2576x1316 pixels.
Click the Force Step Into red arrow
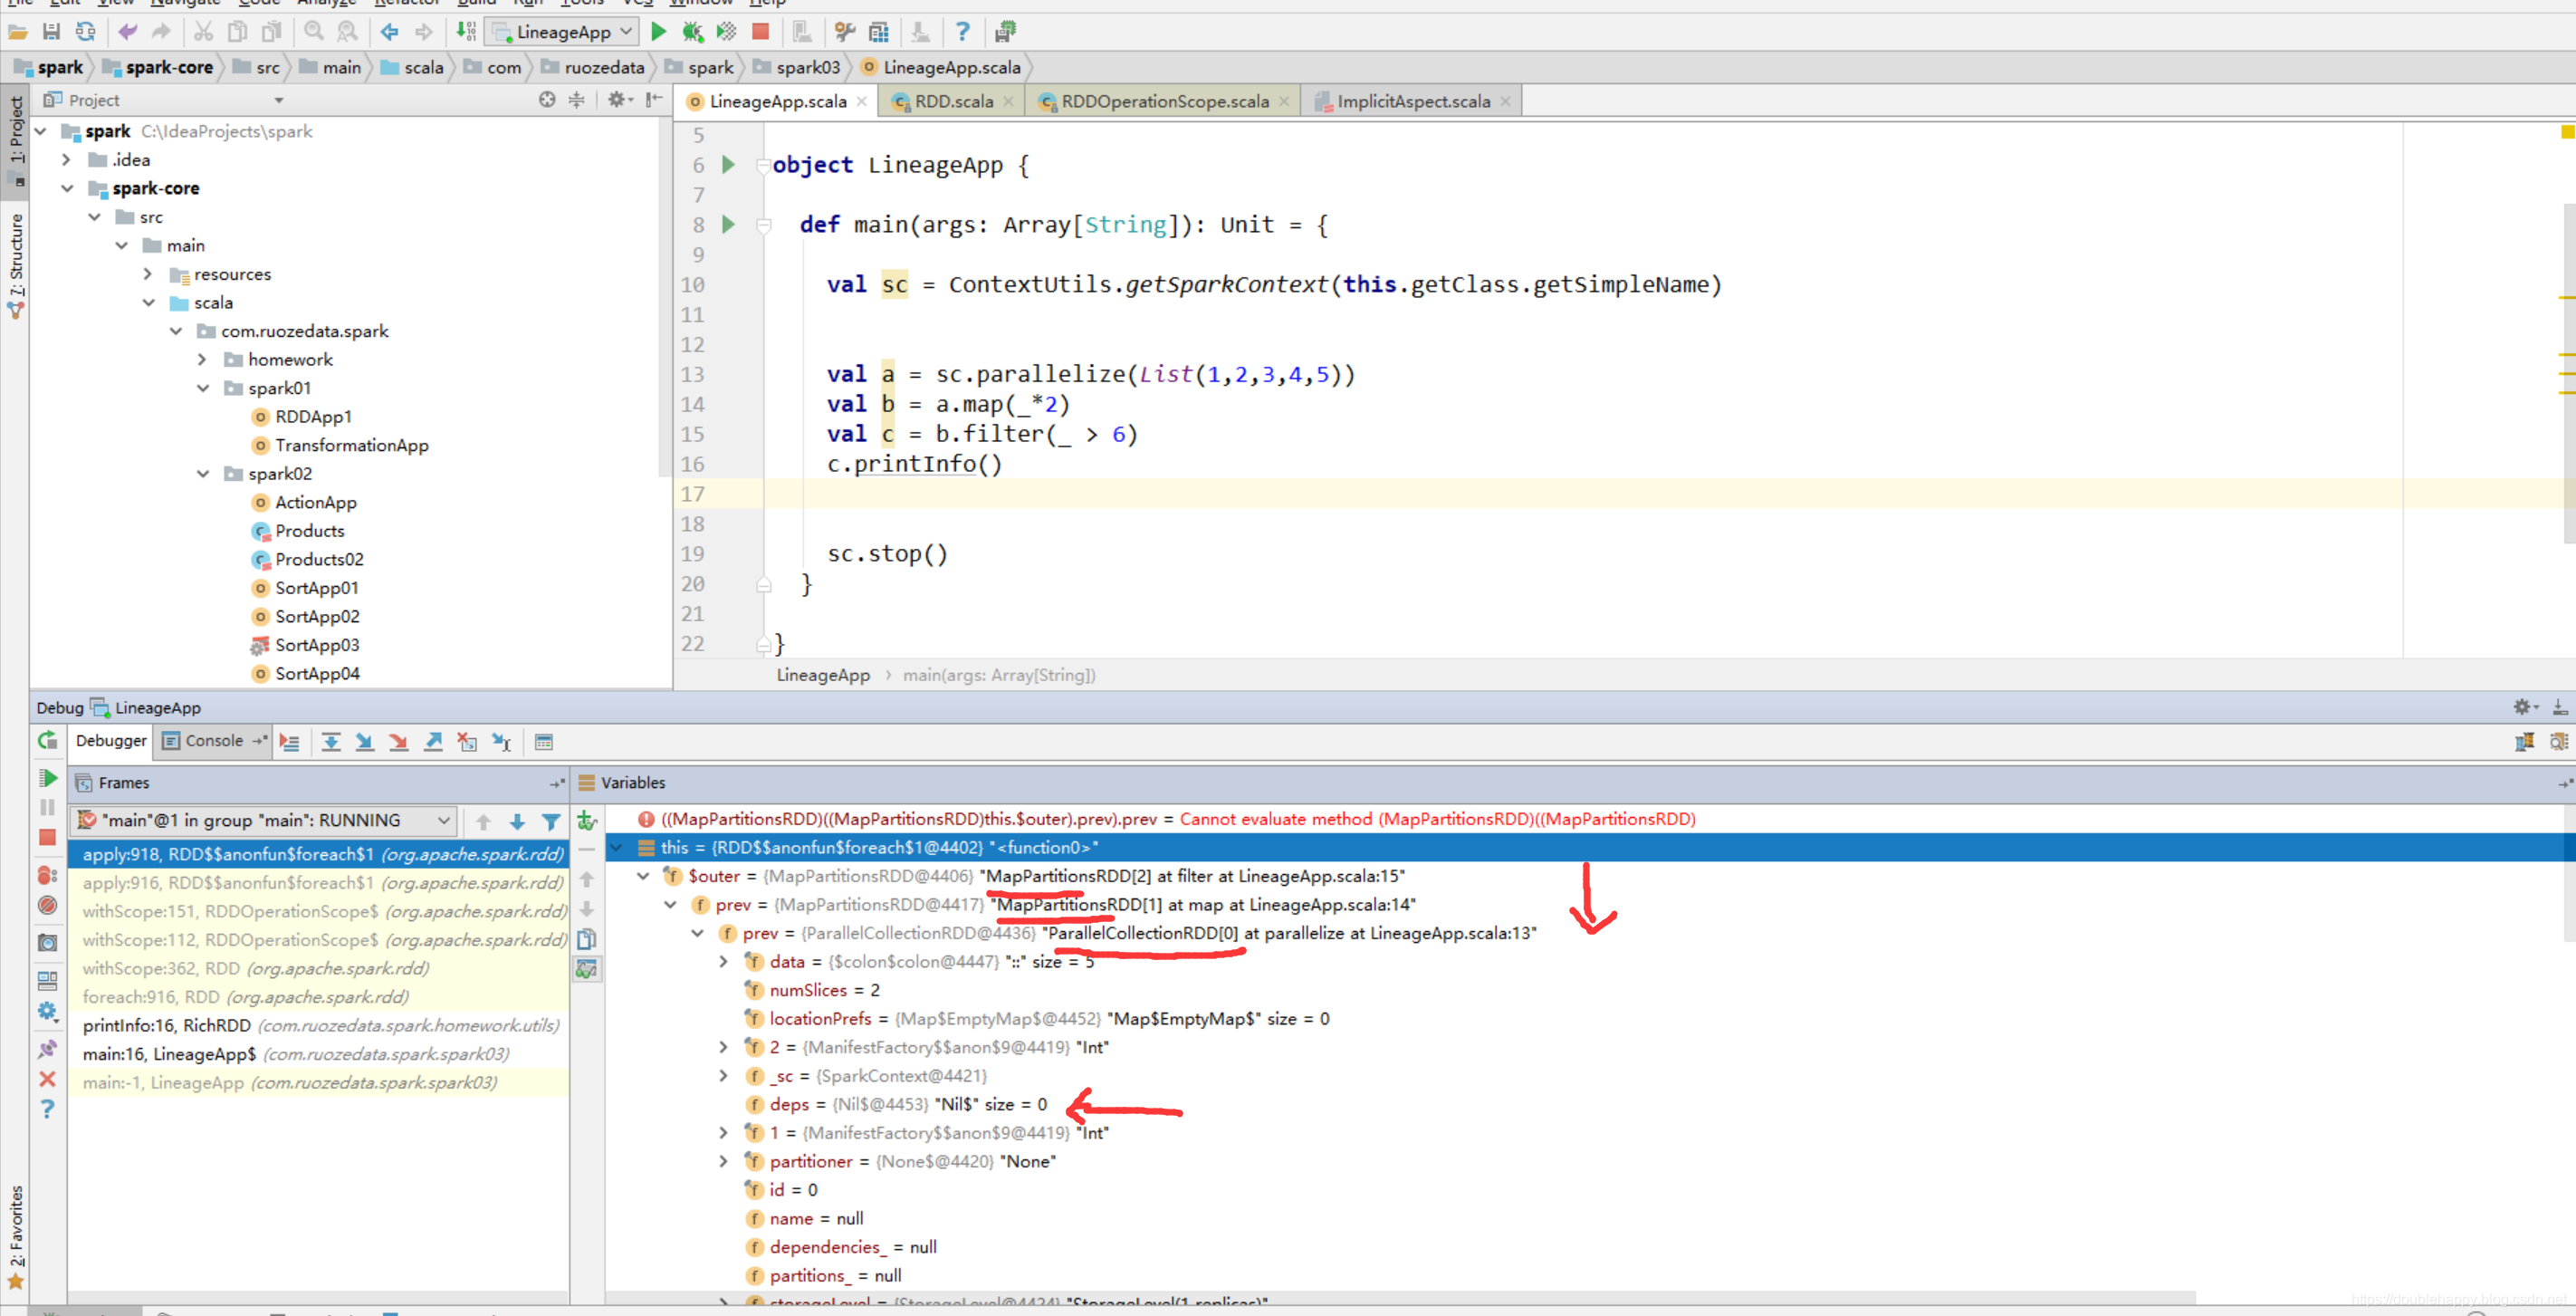pyautogui.click(x=399, y=741)
